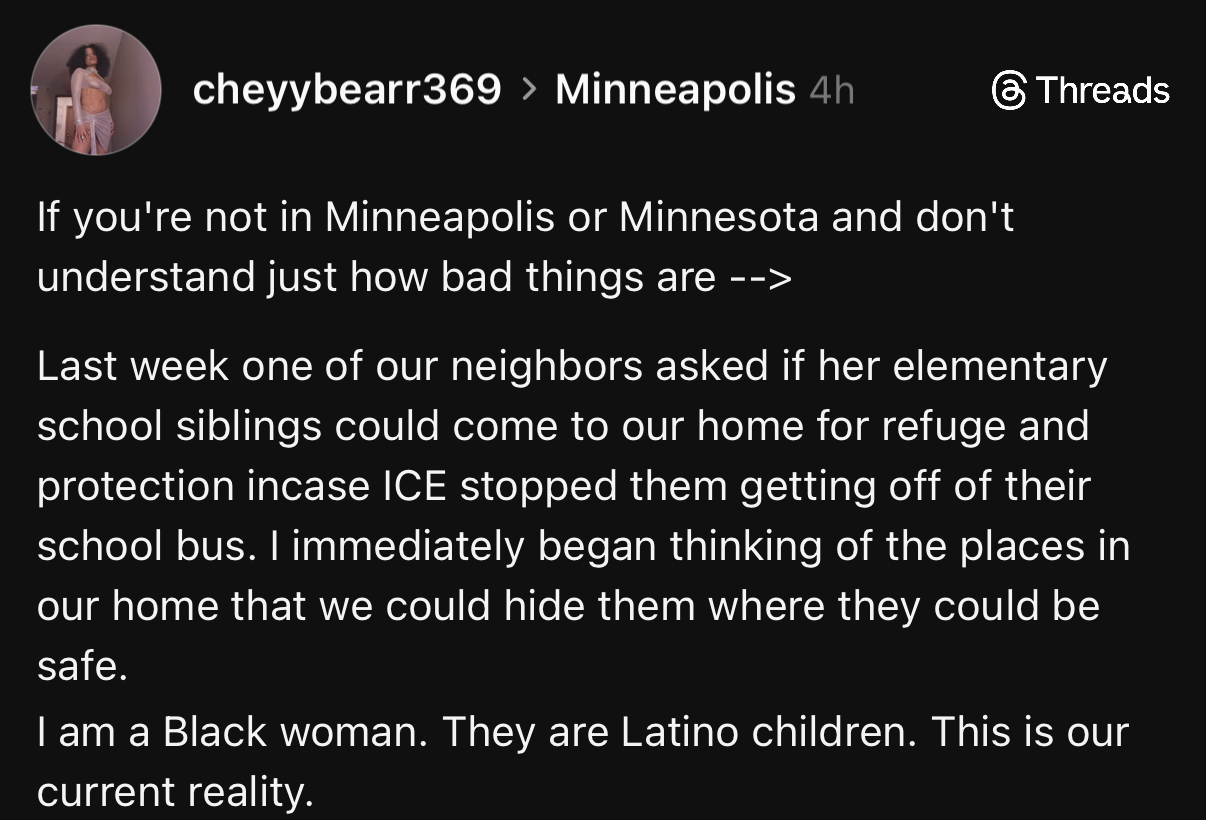Click the word "Minnesota" in the post

(719, 217)
